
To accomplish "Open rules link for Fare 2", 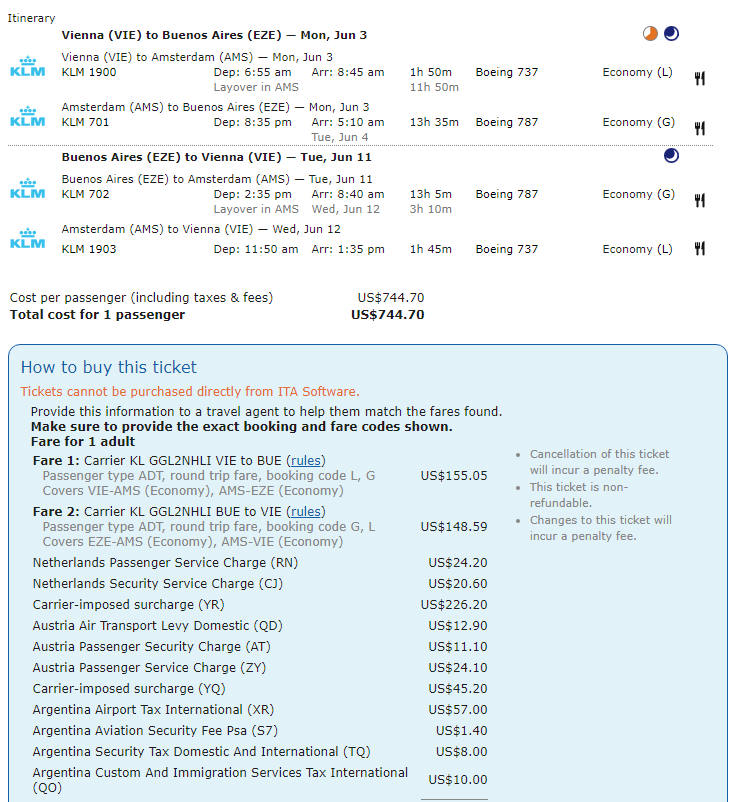I will click(306, 512).
